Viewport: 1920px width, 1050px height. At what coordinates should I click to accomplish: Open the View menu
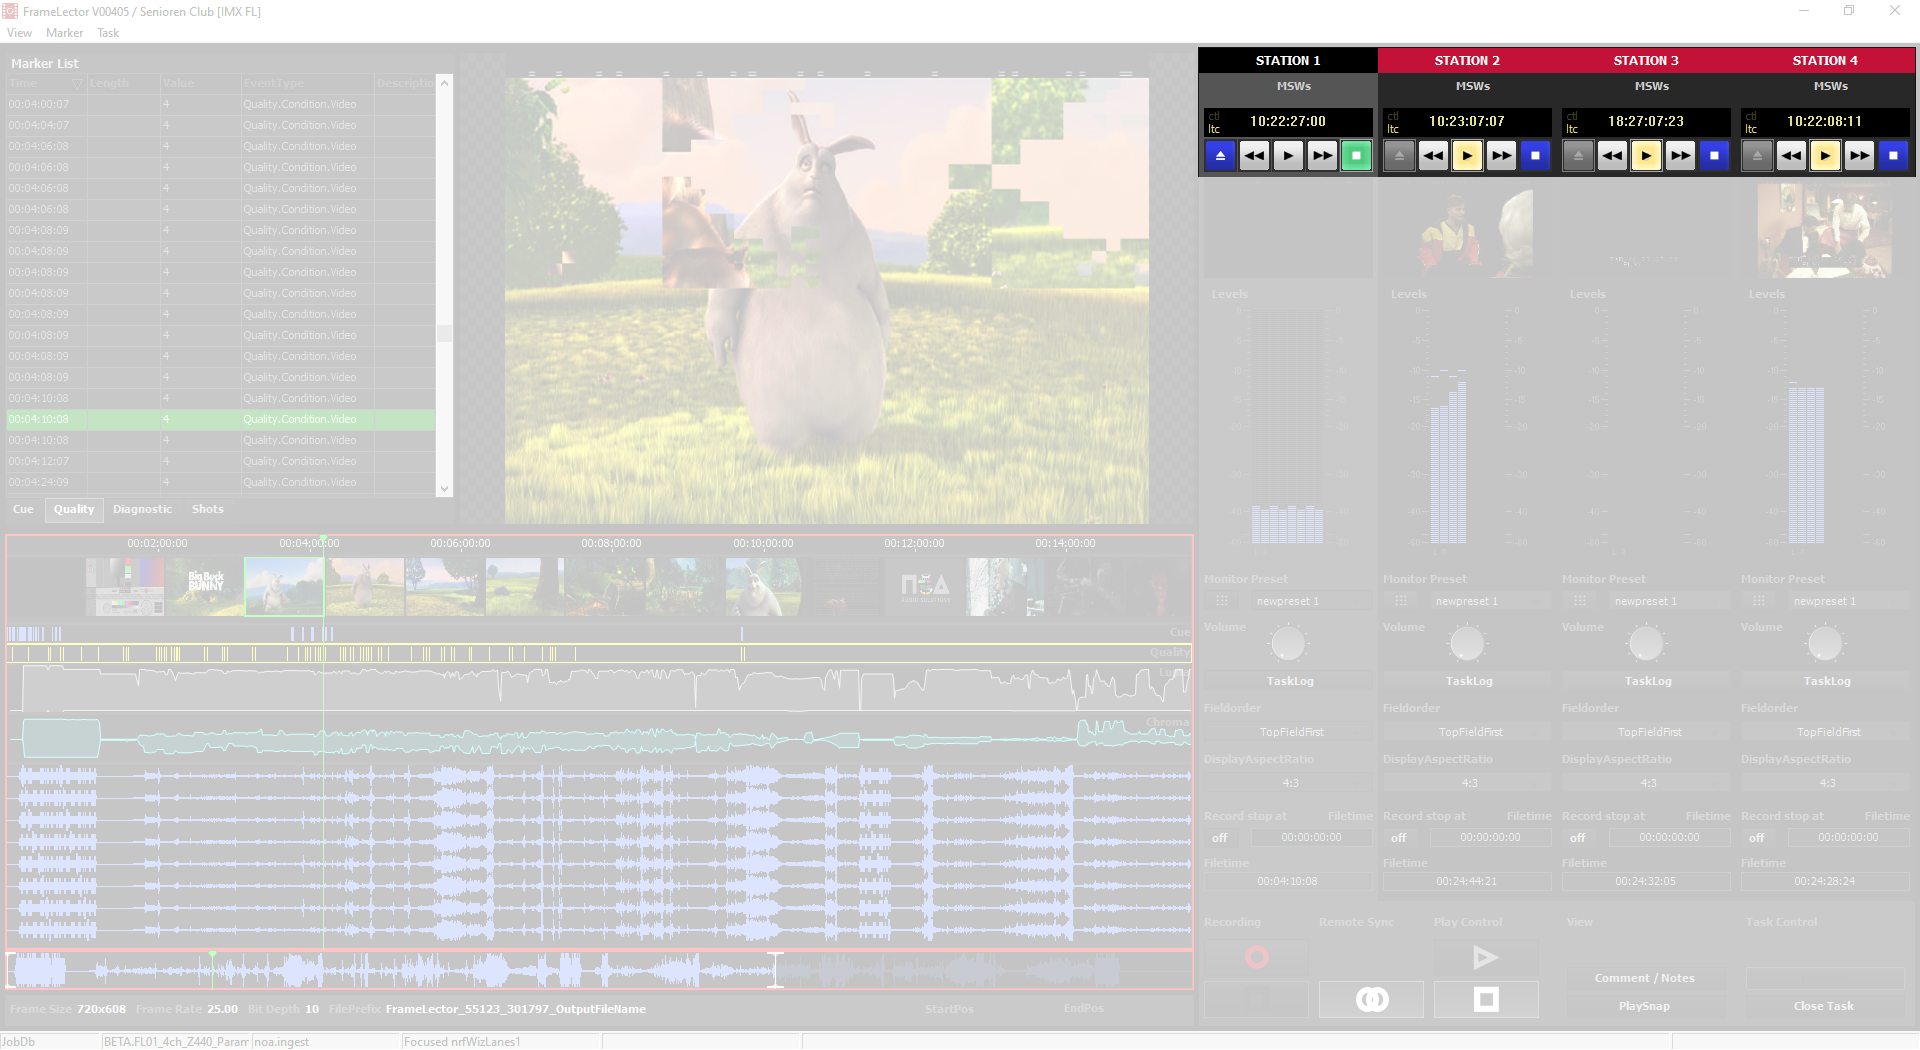point(19,33)
